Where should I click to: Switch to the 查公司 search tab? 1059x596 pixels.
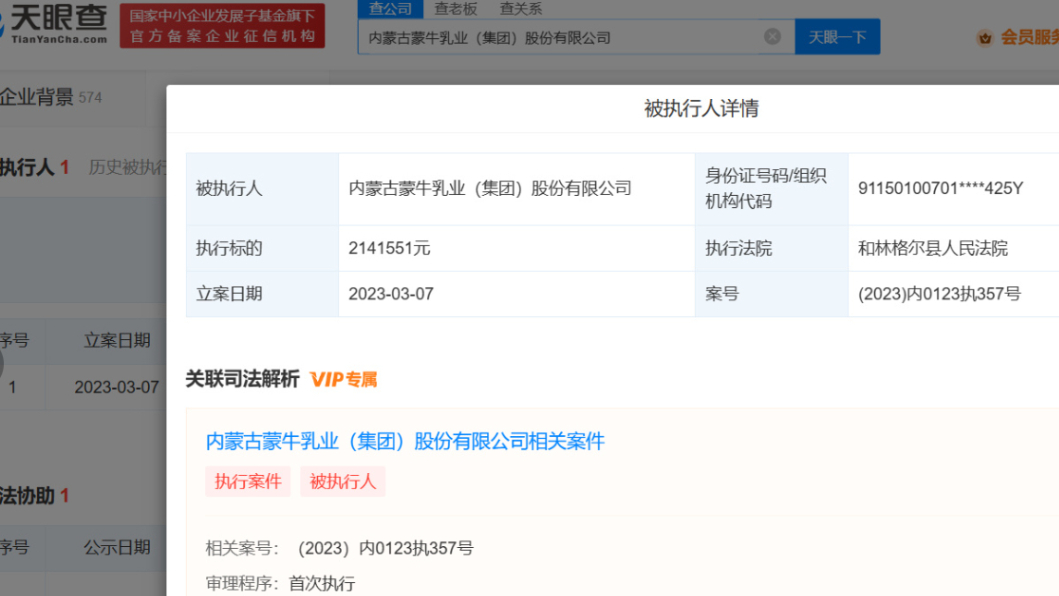pos(390,9)
